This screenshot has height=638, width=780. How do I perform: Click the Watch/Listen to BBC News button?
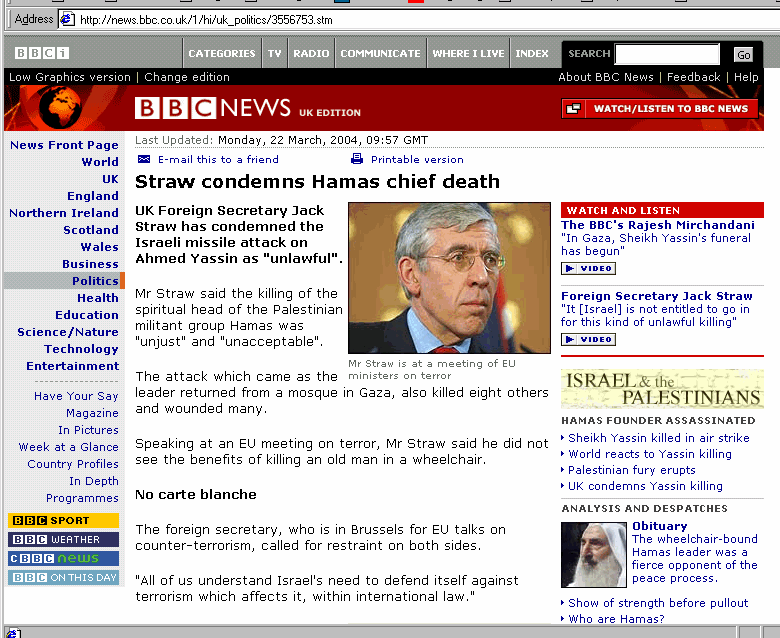coord(660,108)
